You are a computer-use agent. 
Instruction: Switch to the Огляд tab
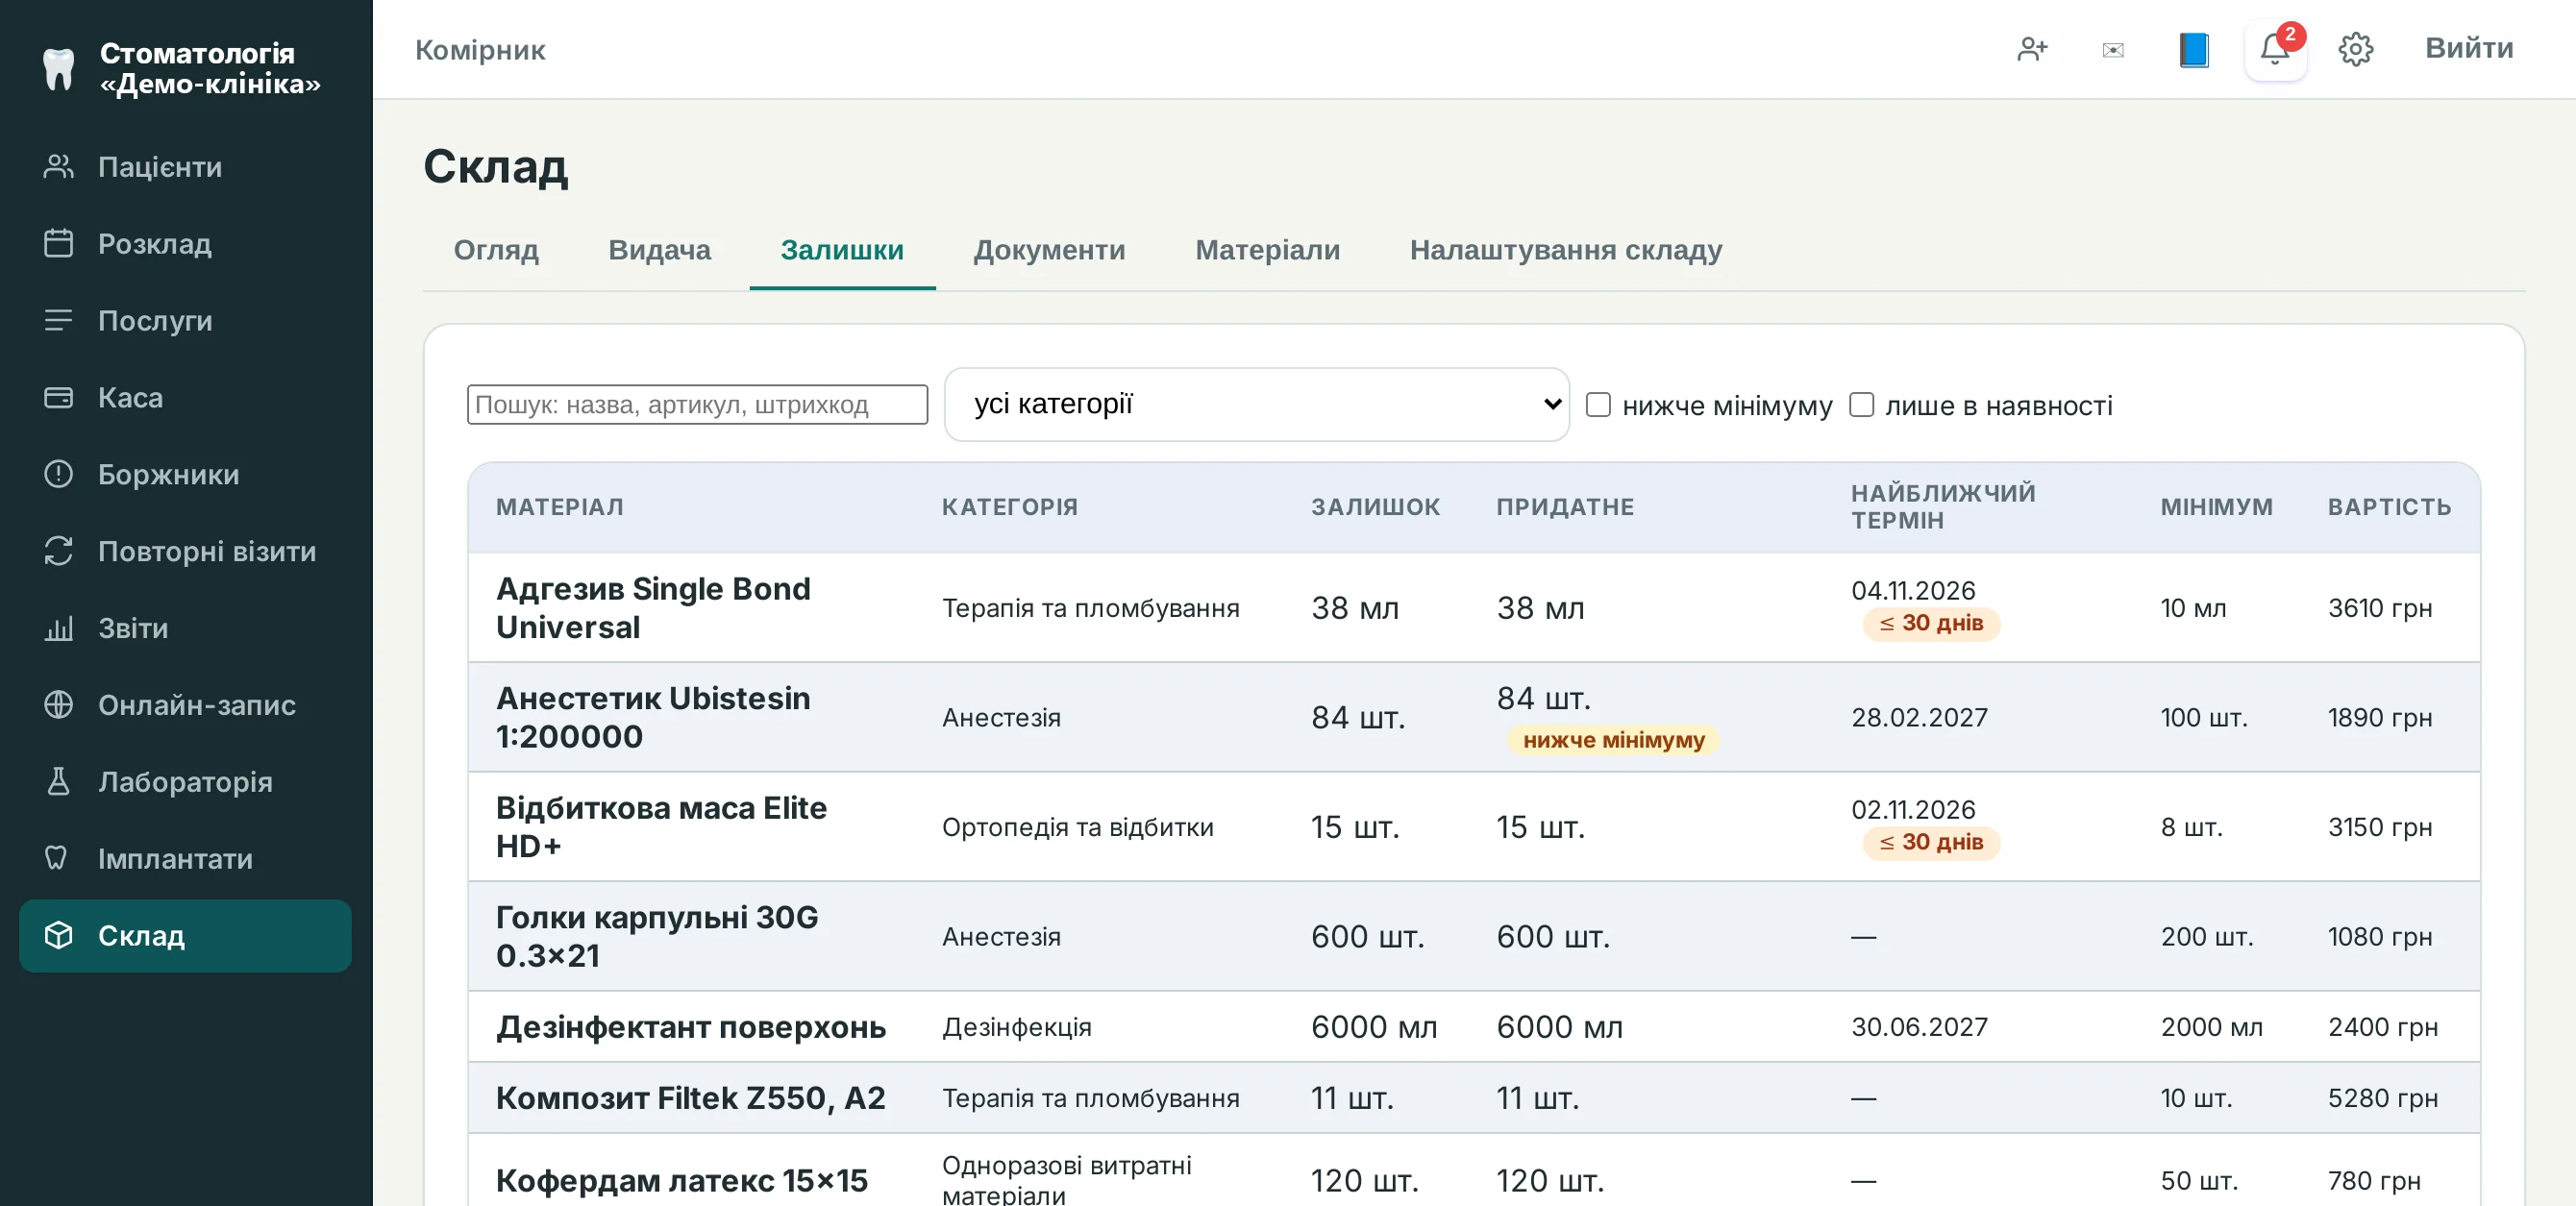click(x=496, y=250)
